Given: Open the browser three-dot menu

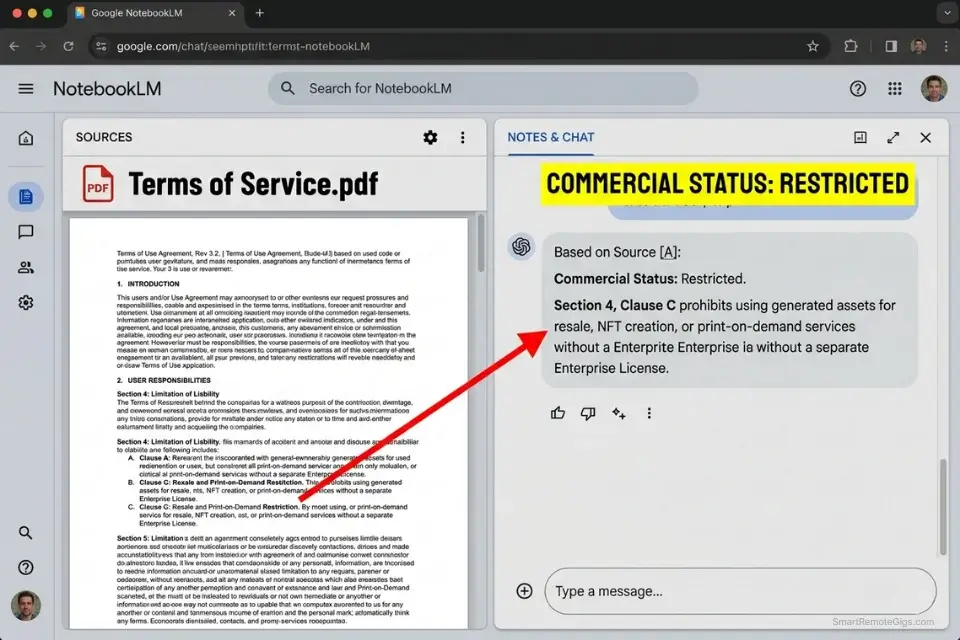Looking at the screenshot, I should 946,46.
